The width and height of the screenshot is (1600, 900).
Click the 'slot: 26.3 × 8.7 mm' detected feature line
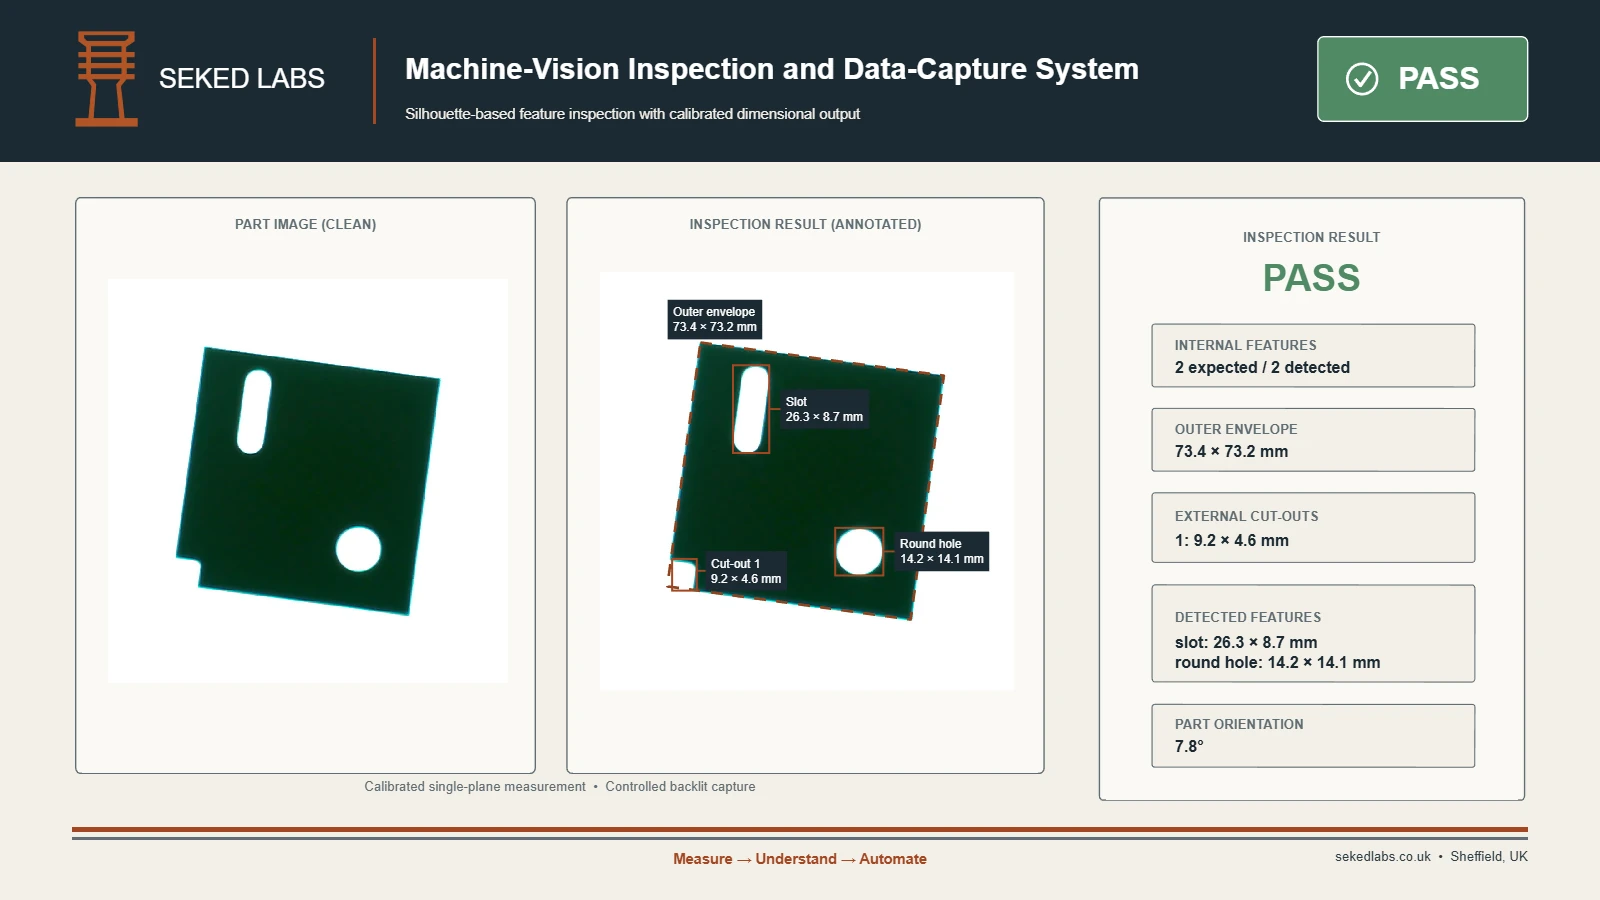tap(1246, 642)
